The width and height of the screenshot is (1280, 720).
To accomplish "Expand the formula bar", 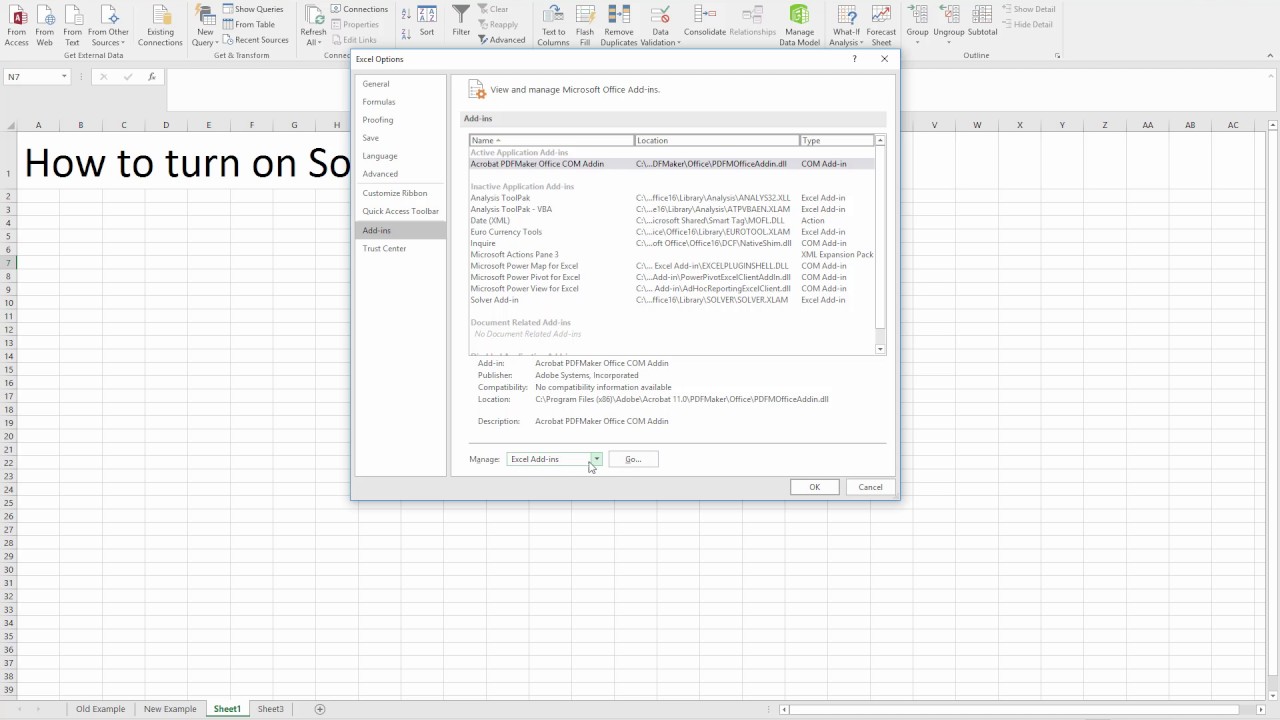I will click(1269, 77).
